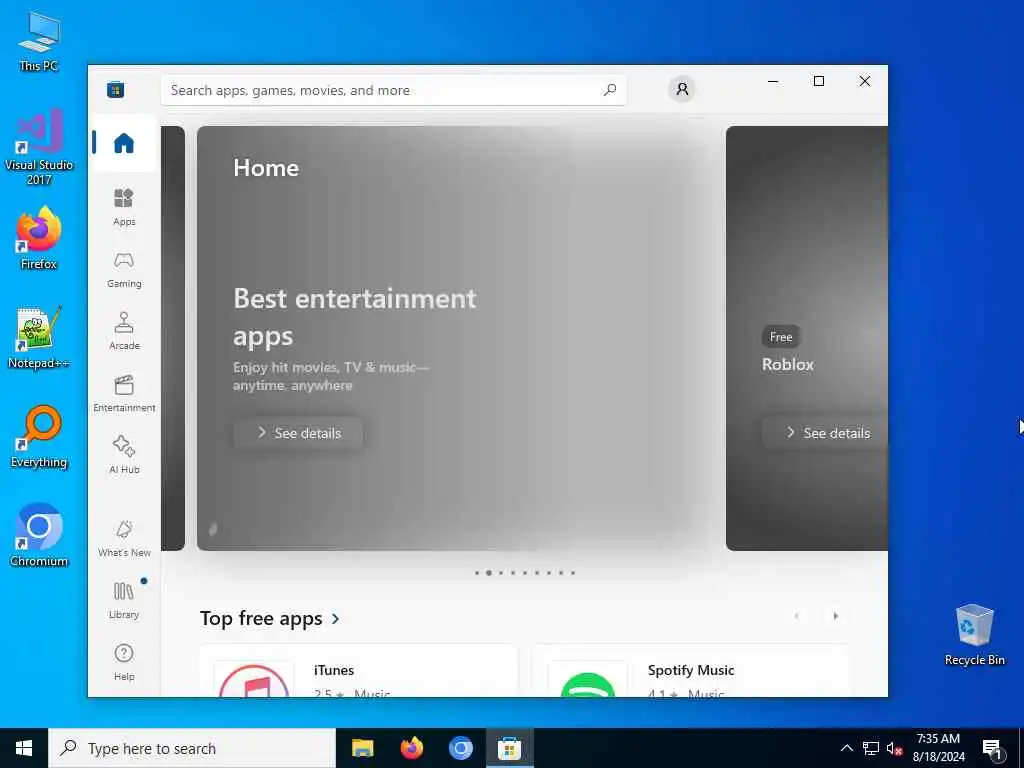Screen dimensions: 1024x768
Task: Open the user account profile icon
Action: point(682,89)
